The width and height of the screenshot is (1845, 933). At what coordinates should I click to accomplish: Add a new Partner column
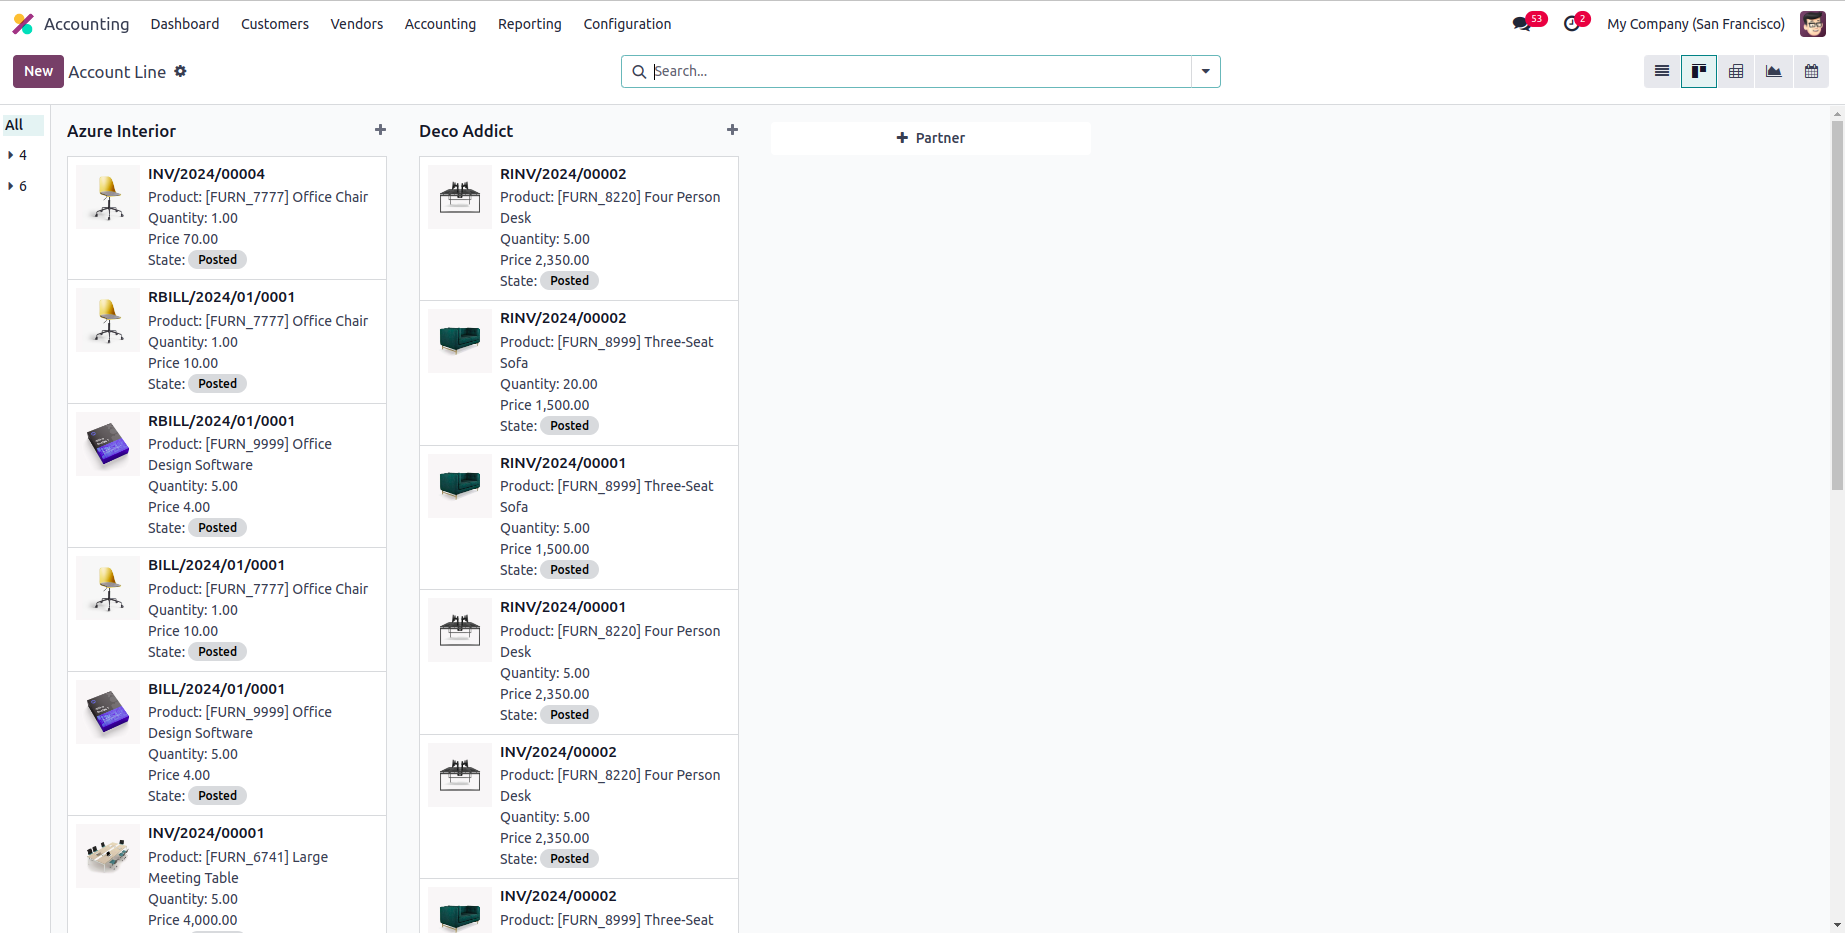click(931, 138)
